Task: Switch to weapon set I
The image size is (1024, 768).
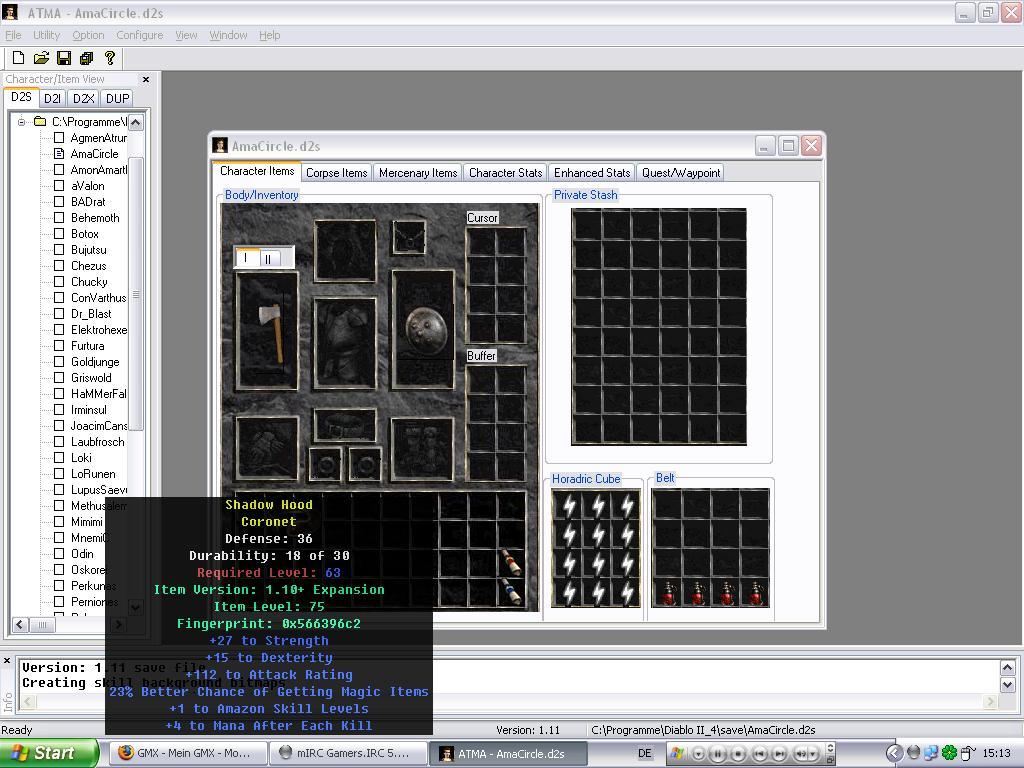Action: point(247,258)
